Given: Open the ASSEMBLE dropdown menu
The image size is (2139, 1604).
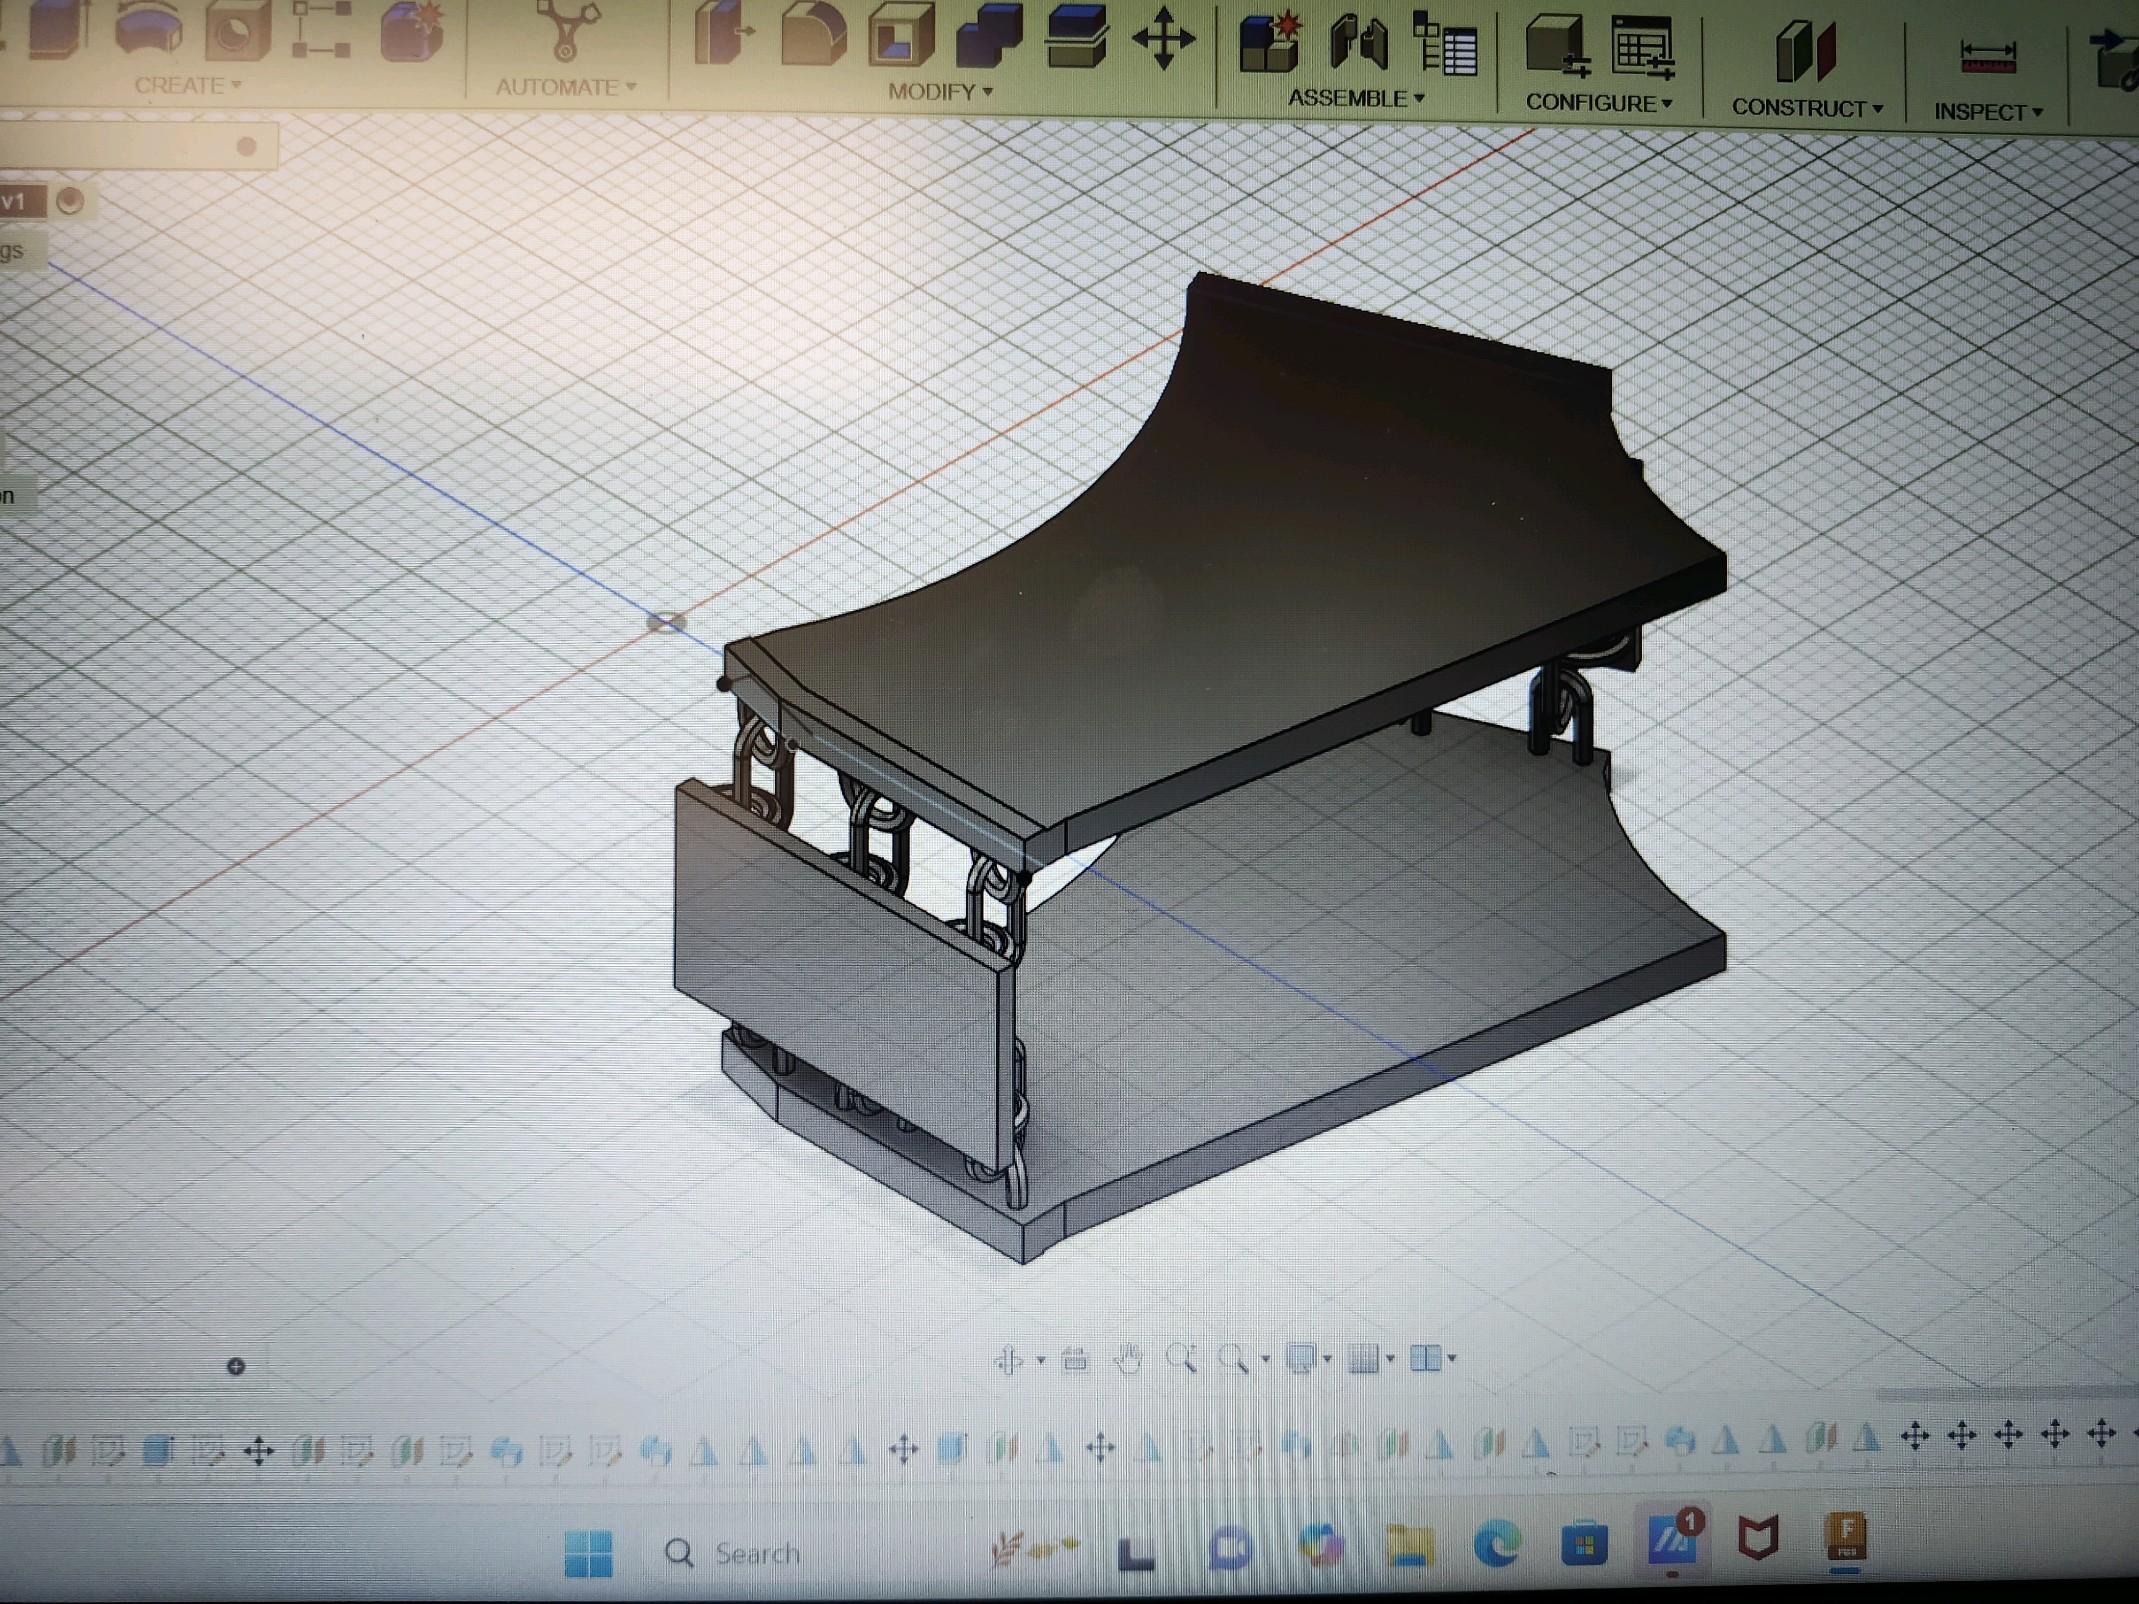Looking at the screenshot, I should point(1356,98).
